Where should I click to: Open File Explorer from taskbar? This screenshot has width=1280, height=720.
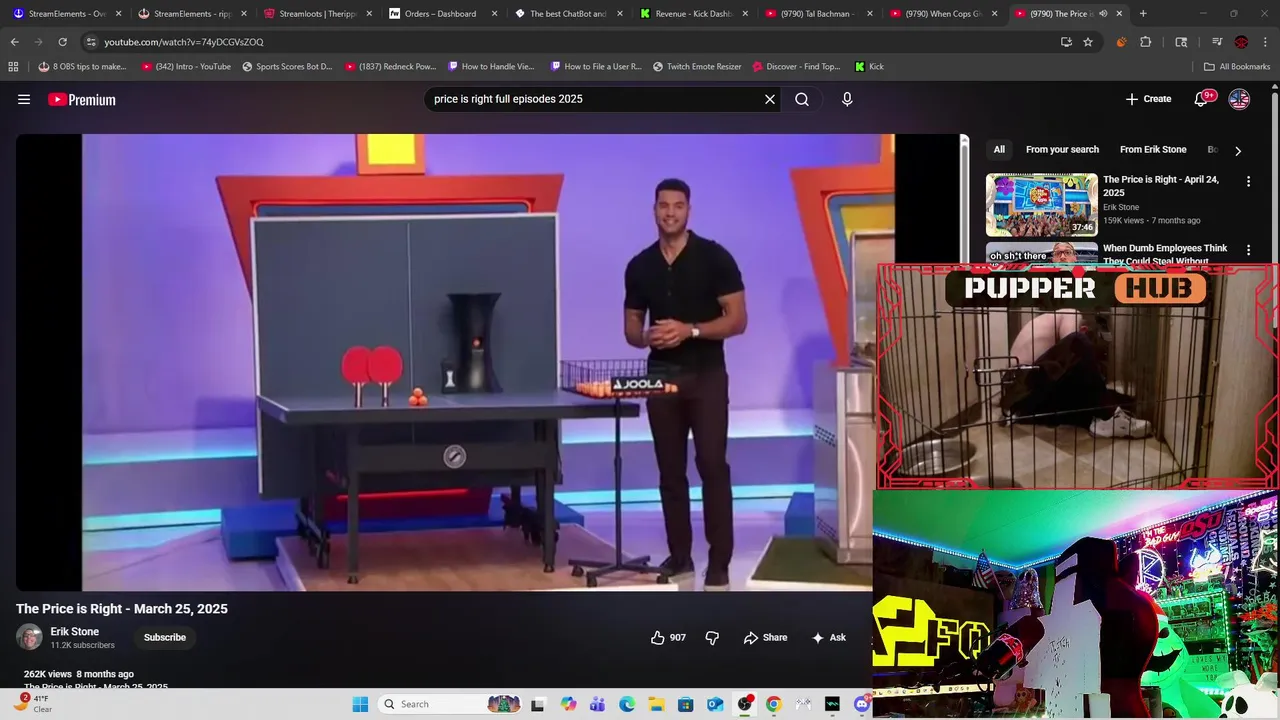[x=656, y=704]
